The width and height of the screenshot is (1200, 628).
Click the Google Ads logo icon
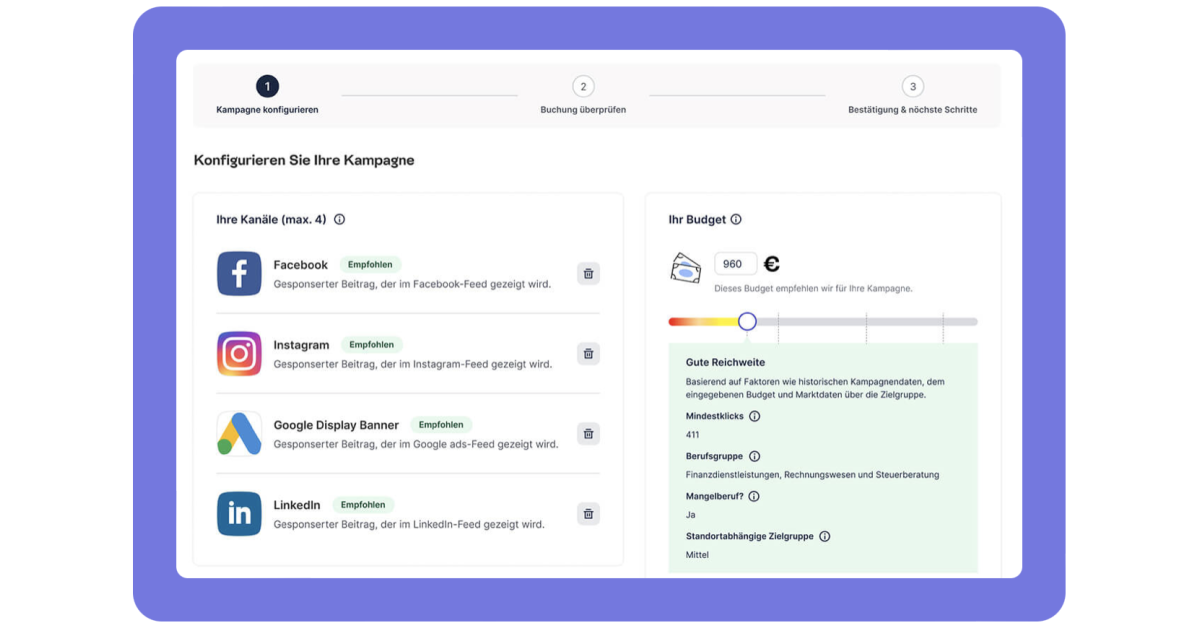coord(239,434)
